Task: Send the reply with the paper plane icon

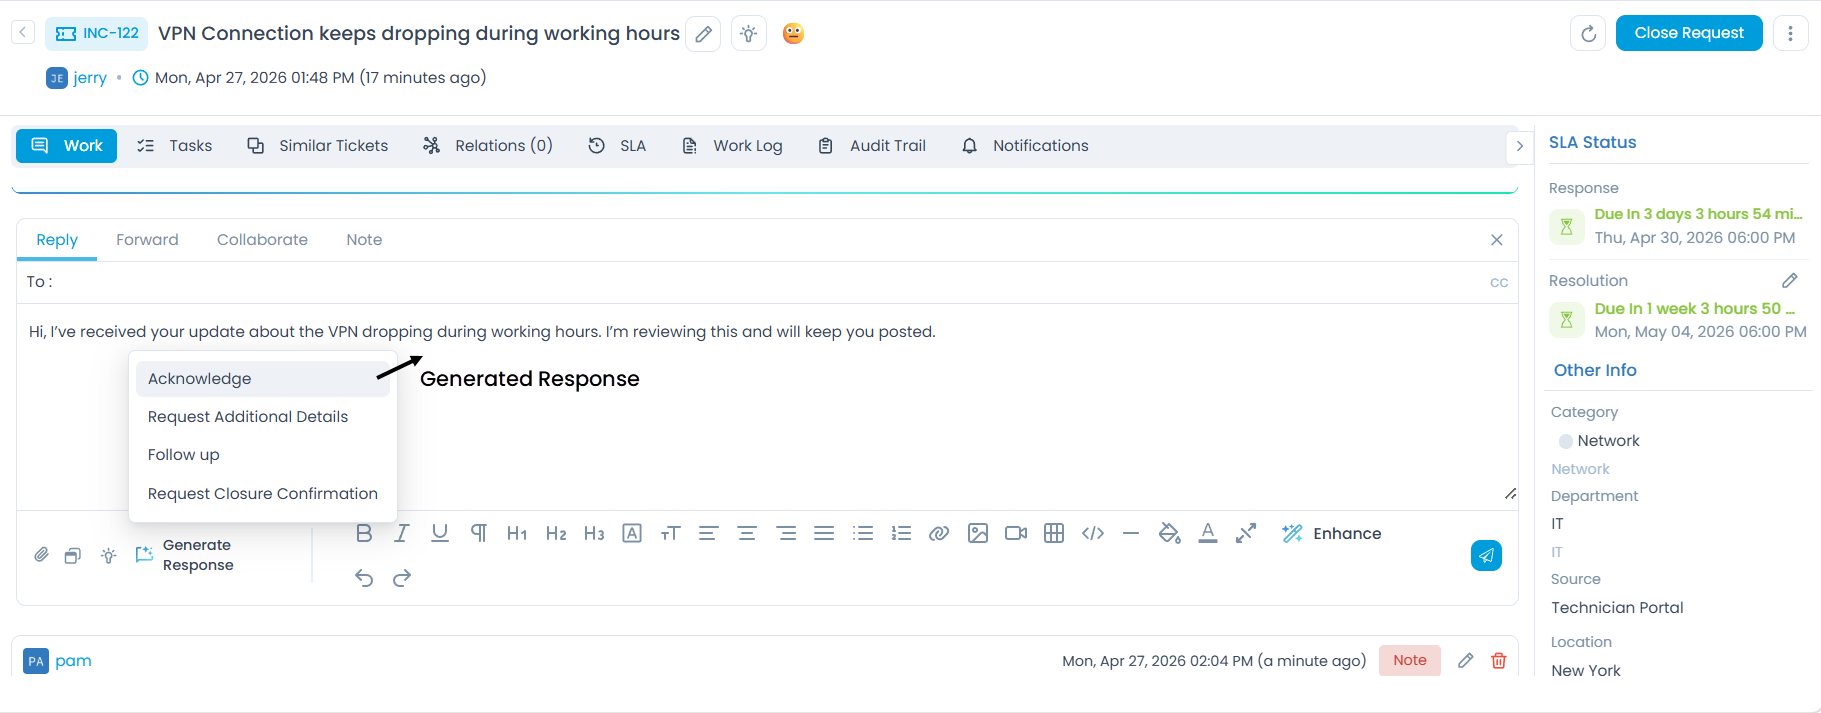Action: (x=1486, y=555)
